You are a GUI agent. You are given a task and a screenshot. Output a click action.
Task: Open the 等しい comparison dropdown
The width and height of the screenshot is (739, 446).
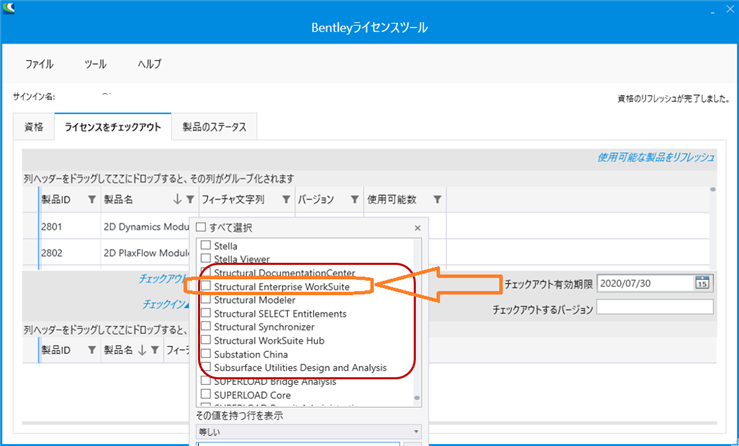point(308,431)
